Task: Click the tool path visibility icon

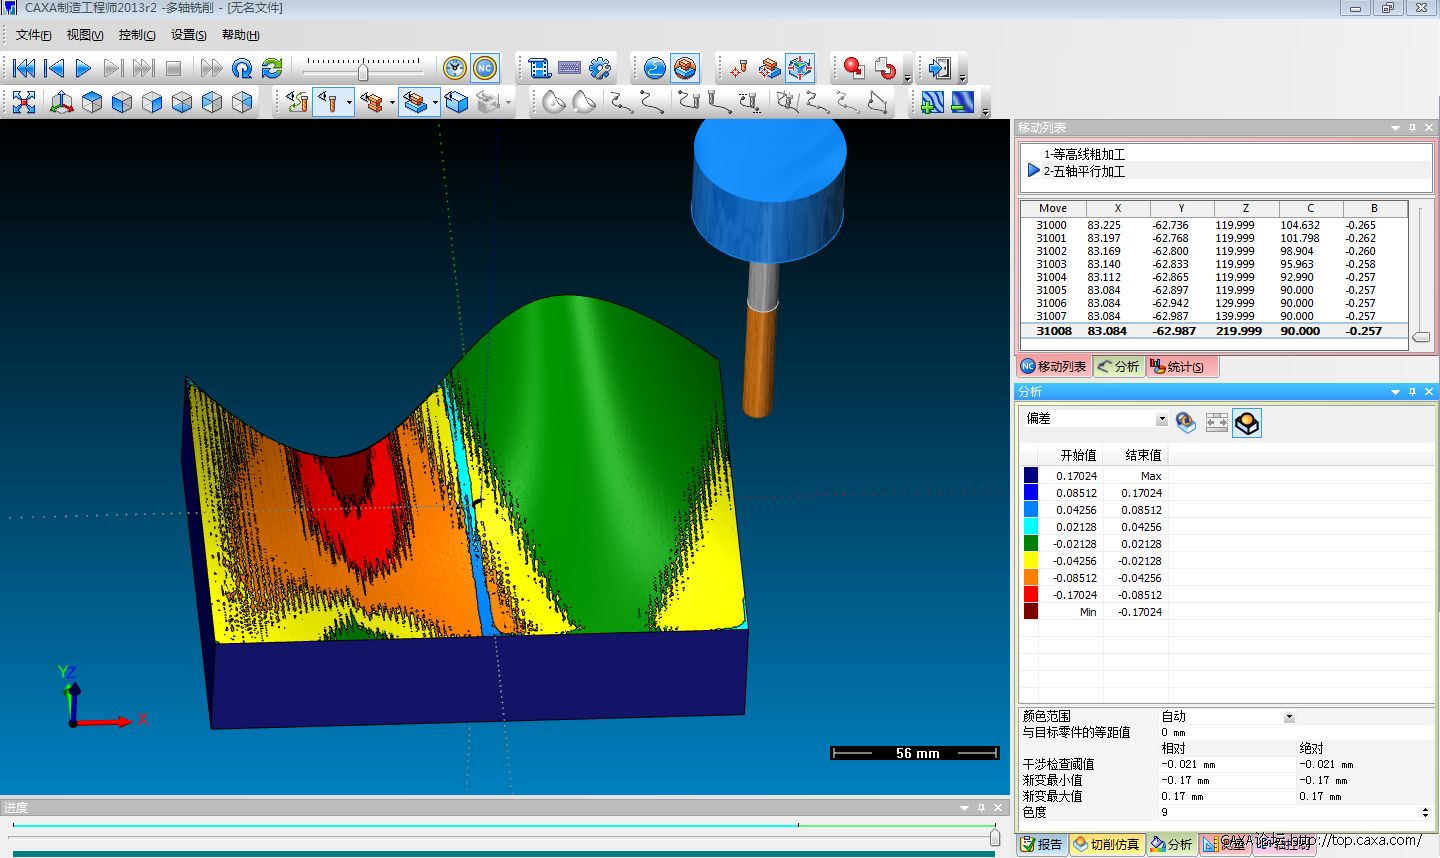Action: point(297,102)
